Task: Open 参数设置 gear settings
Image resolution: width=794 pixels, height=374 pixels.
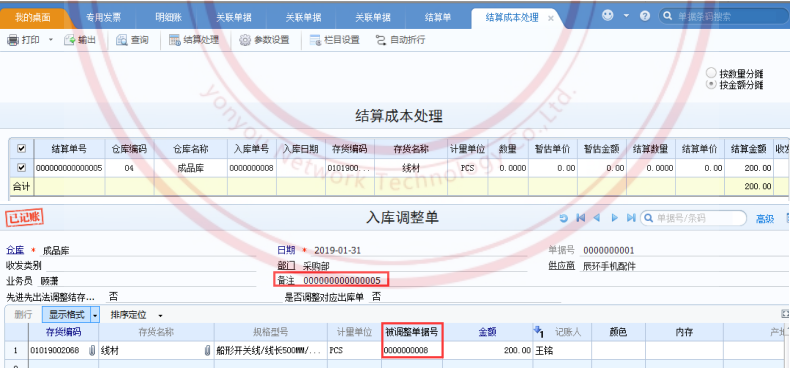Action: point(264,40)
